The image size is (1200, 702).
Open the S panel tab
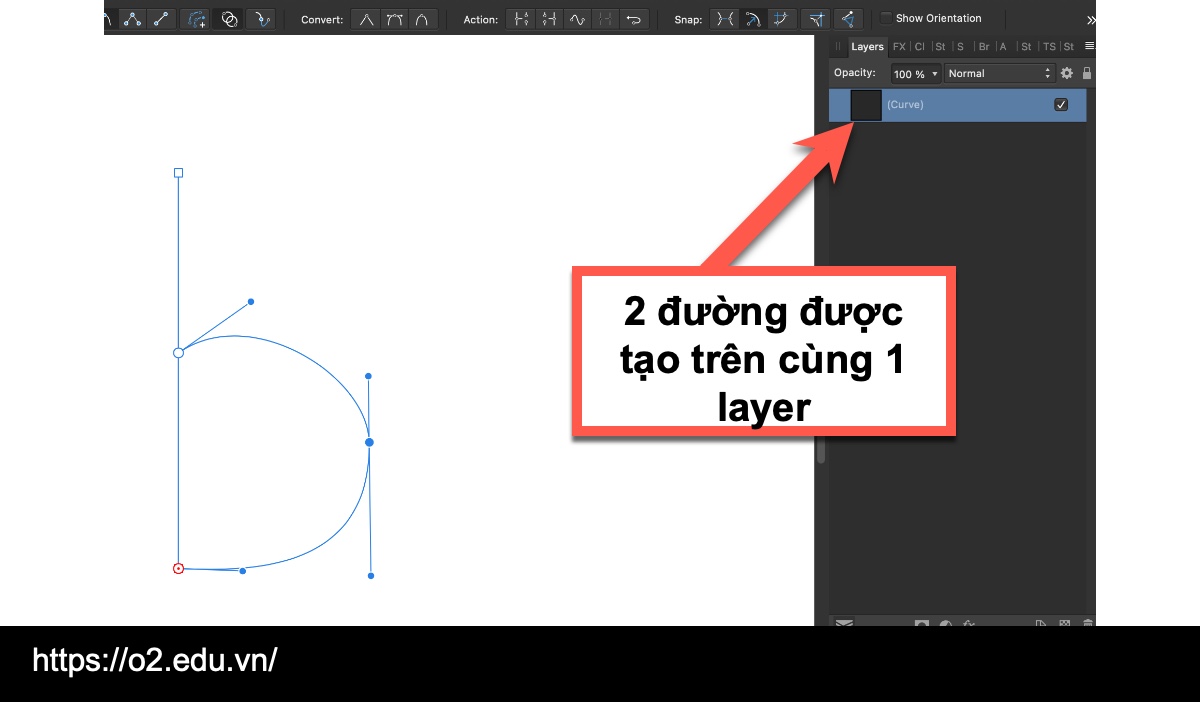coord(960,47)
